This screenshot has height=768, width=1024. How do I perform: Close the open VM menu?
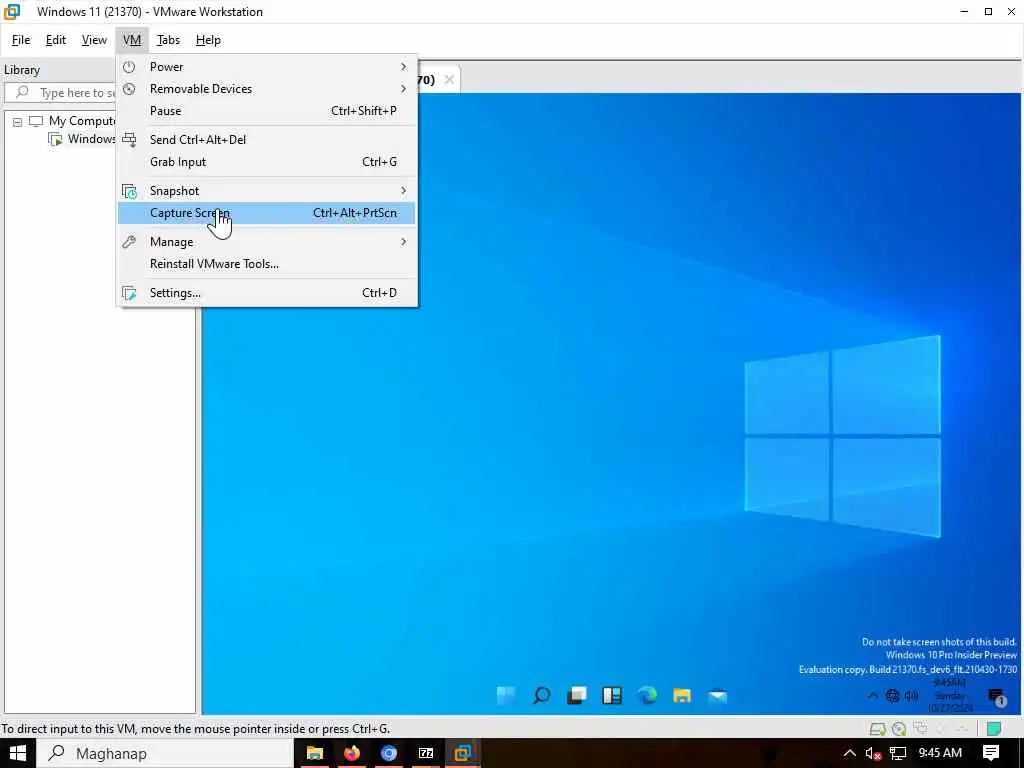[132, 40]
